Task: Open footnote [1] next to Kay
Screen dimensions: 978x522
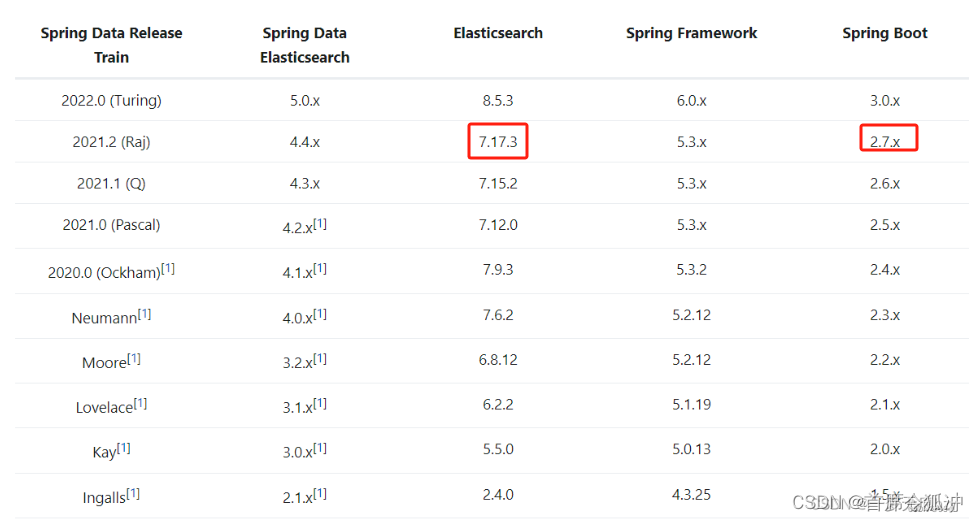Action: [123, 448]
